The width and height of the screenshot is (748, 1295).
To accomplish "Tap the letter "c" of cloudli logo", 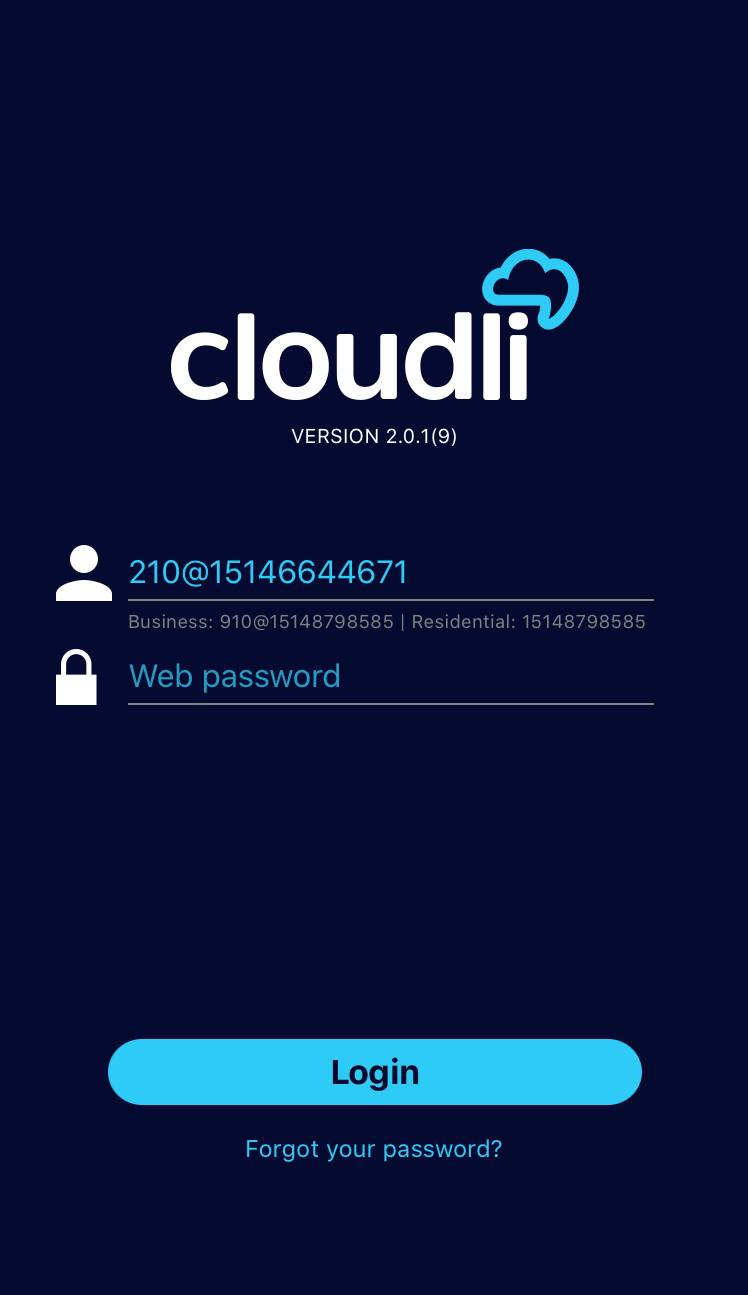I will tap(199, 365).
